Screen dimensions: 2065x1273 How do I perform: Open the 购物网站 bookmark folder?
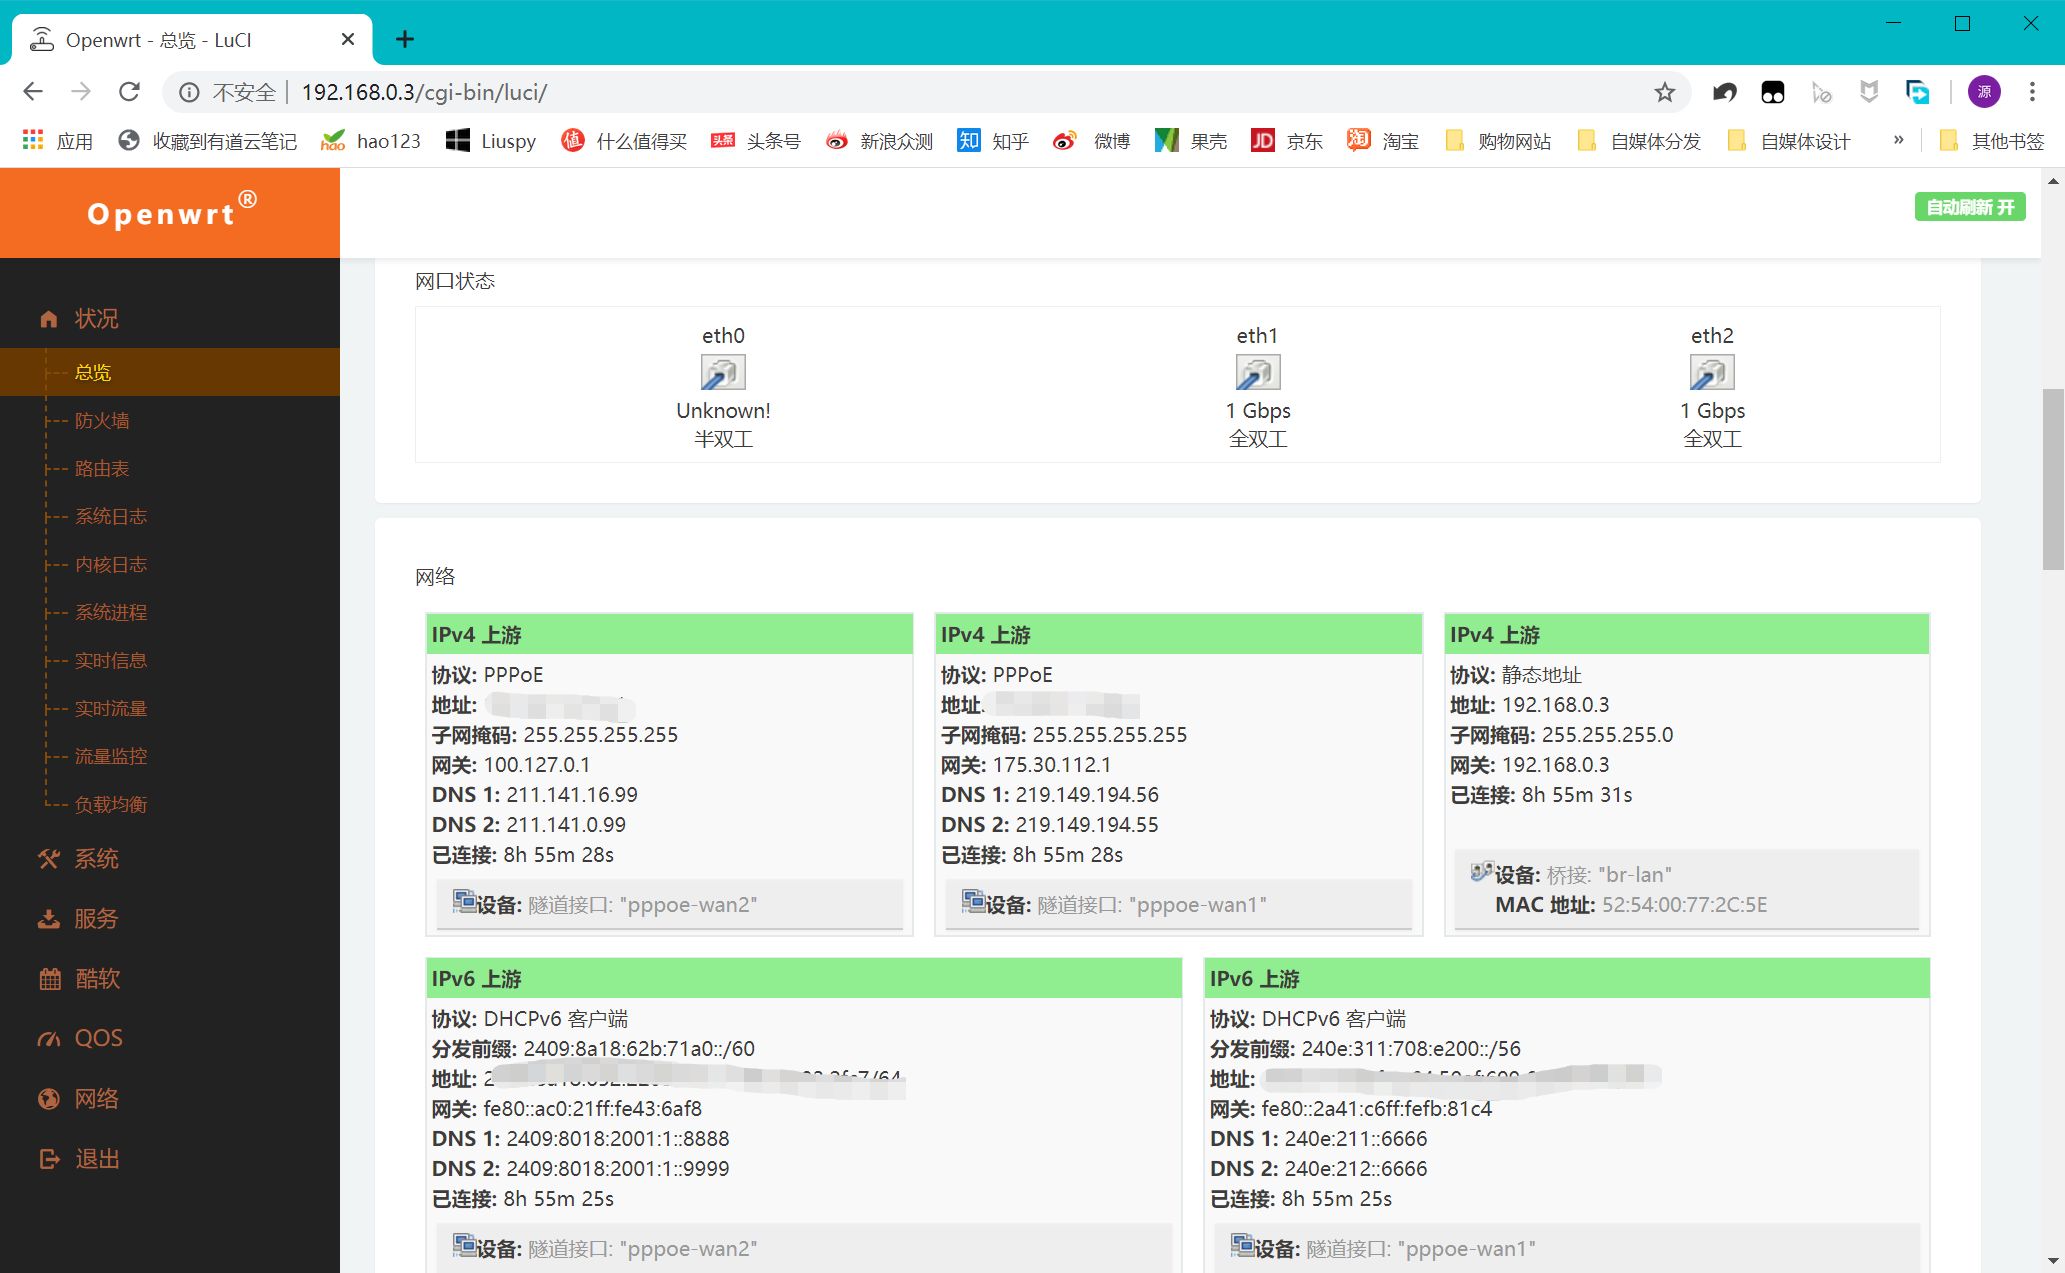[x=1498, y=141]
